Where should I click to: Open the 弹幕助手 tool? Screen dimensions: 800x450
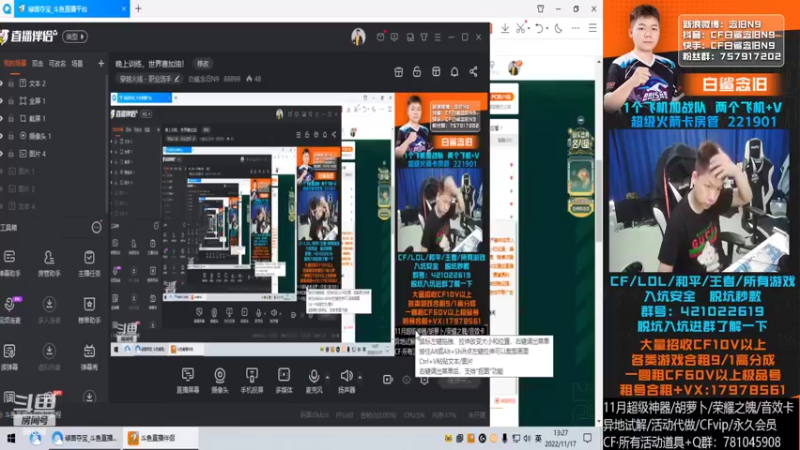point(9,263)
